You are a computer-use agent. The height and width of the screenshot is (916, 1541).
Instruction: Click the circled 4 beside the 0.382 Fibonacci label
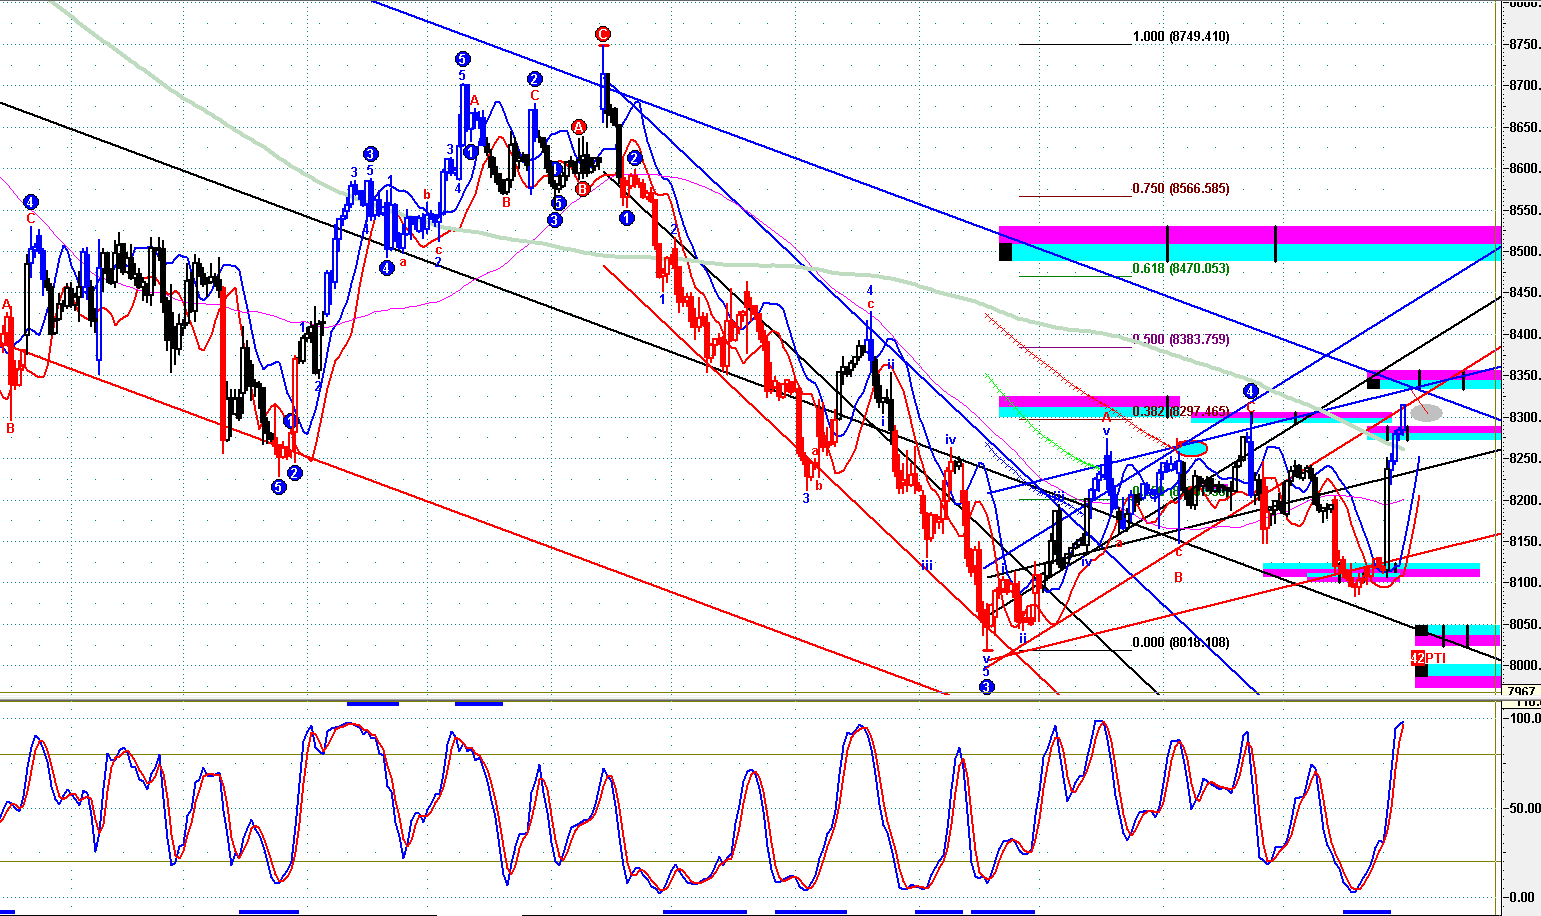coord(1250,390)
